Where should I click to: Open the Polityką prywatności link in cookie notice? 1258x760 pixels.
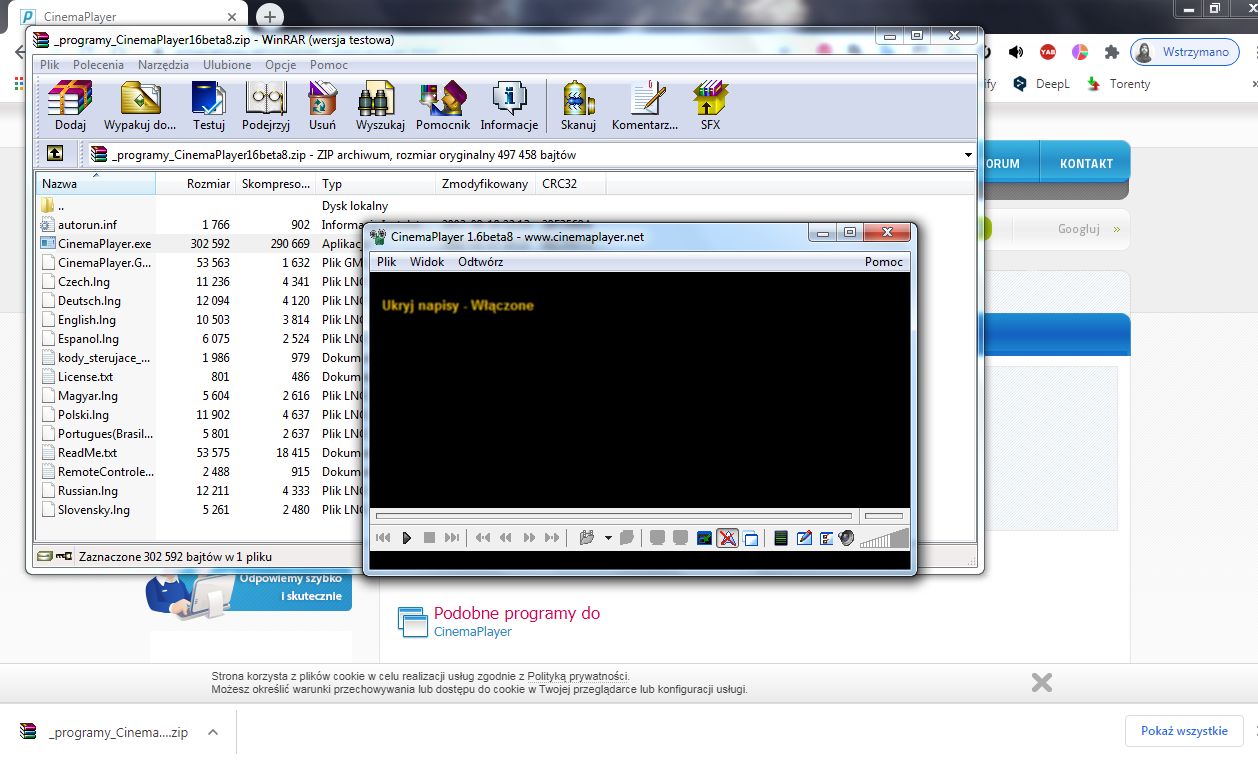point(577,676)
